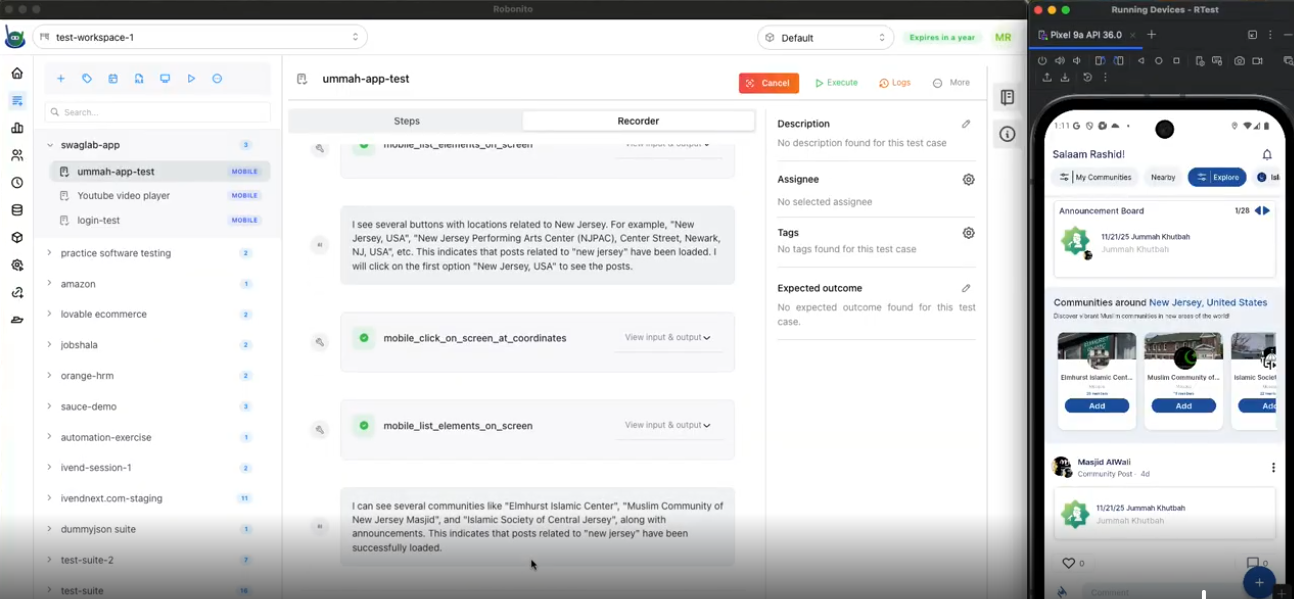The height and width of the screenshot is (599, 1294).
Task: Open the Default environment dropdown
Action: pyautogui.click(x=825, y=38)
